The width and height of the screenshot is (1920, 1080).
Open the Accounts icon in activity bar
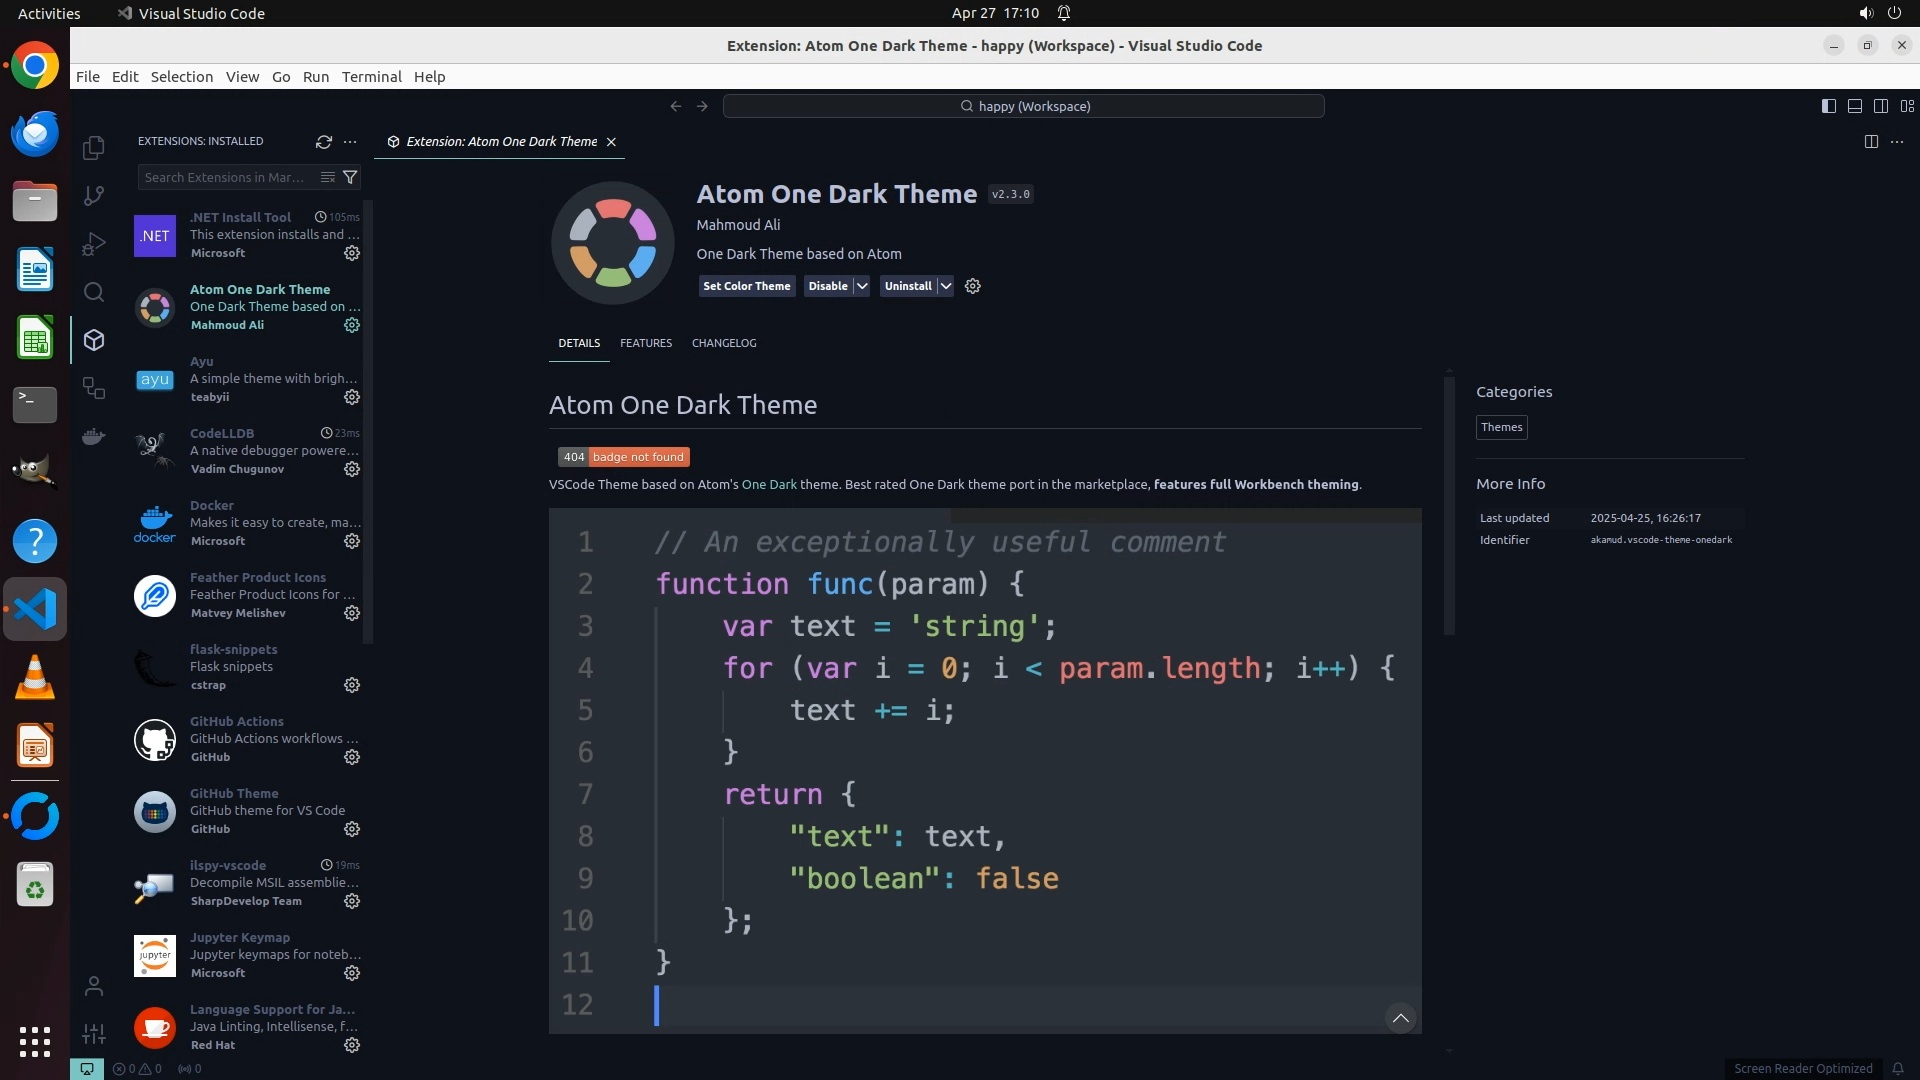click(94, 986)
